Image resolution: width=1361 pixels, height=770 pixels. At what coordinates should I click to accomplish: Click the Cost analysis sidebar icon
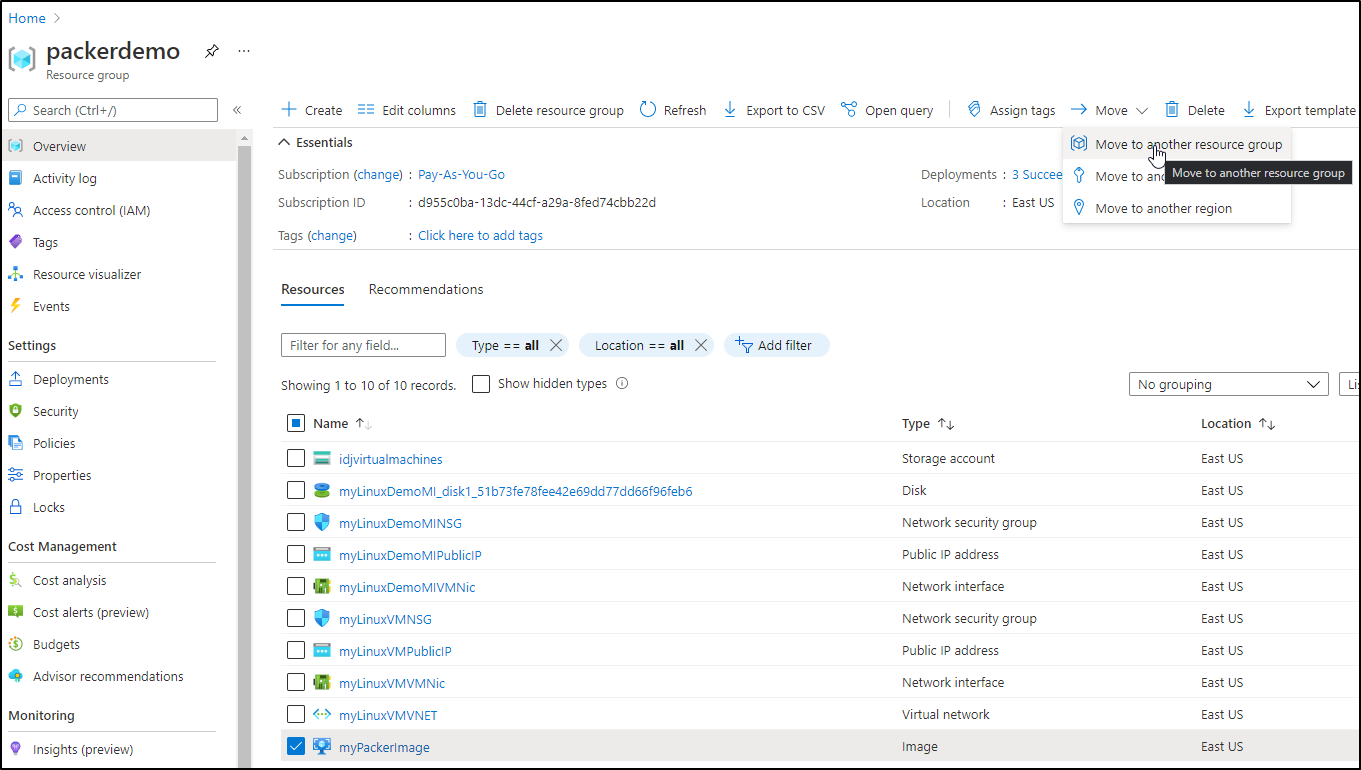[15, 580]
